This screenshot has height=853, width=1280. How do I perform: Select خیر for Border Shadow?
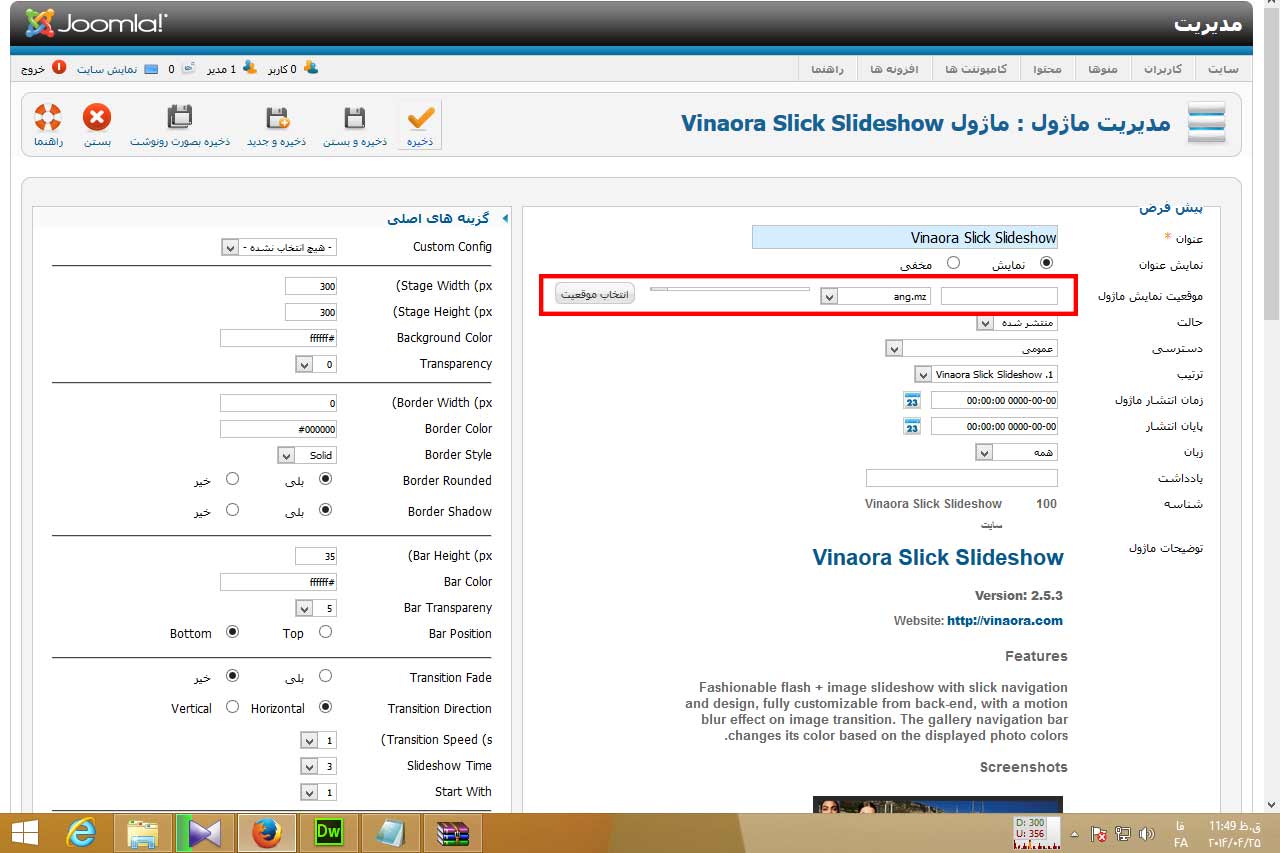pos(233,509)
